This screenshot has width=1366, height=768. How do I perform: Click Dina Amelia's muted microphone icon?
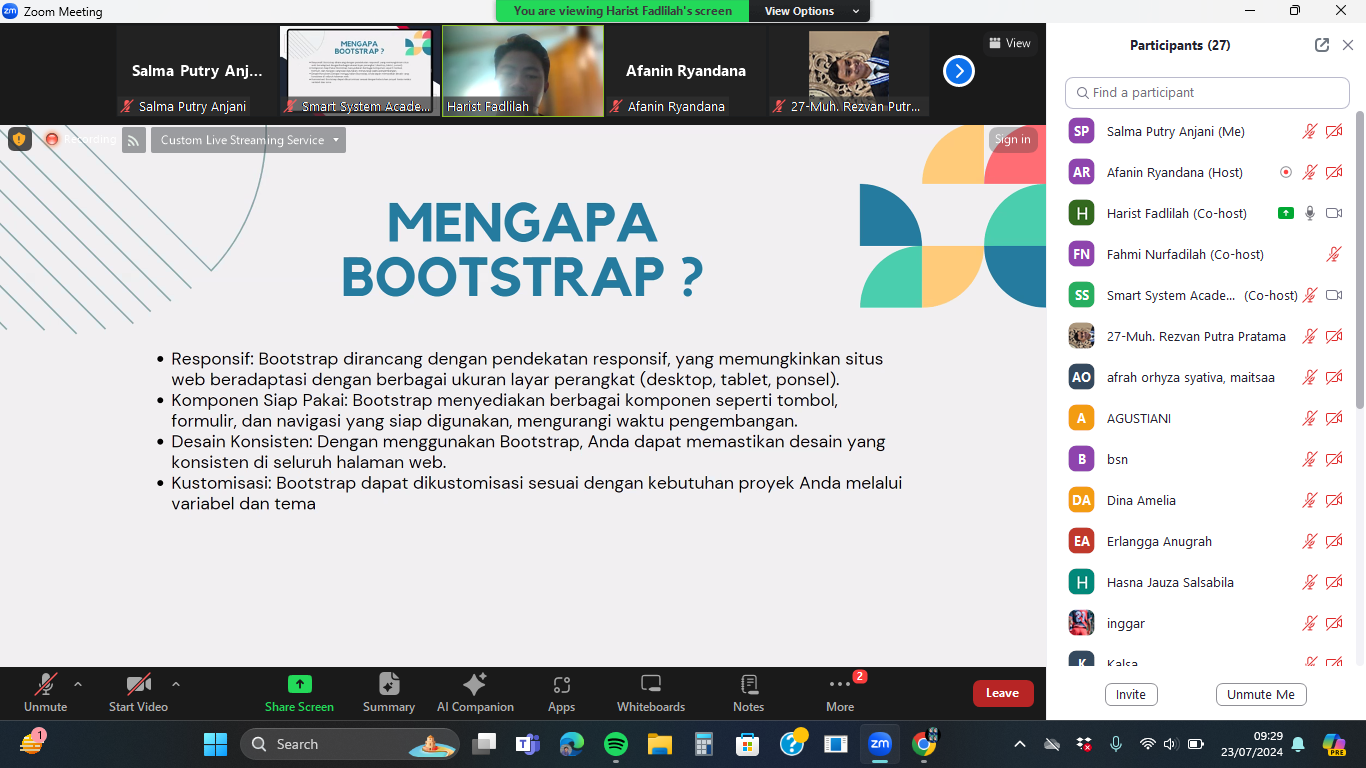point(1310,500)
